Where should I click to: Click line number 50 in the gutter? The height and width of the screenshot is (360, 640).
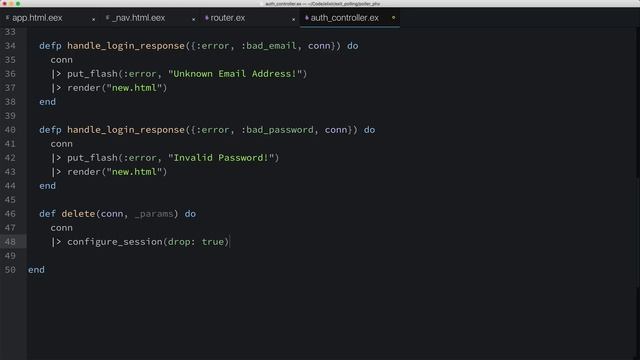click(10, 270)
